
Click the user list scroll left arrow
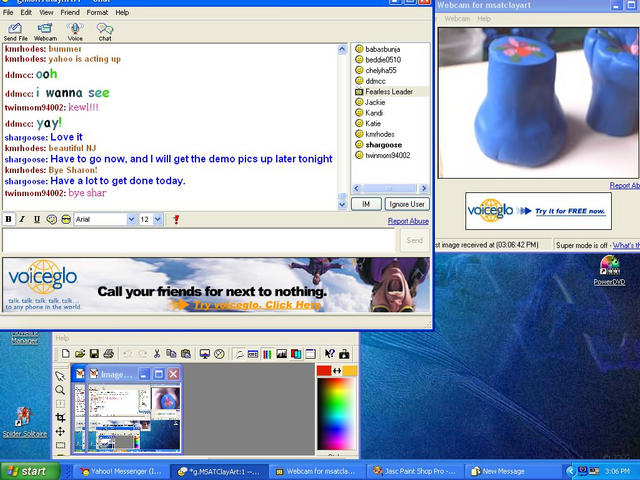pyautogui.click(x=356, y=188)
